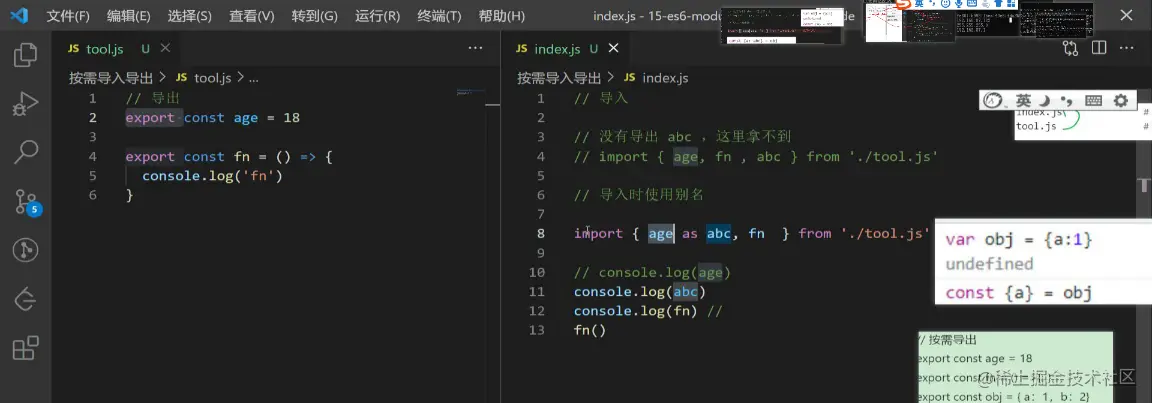Screen dimensions: 1152x403
Task: Click line number 2 in tool.js
Action: click(x=92, y=118)
